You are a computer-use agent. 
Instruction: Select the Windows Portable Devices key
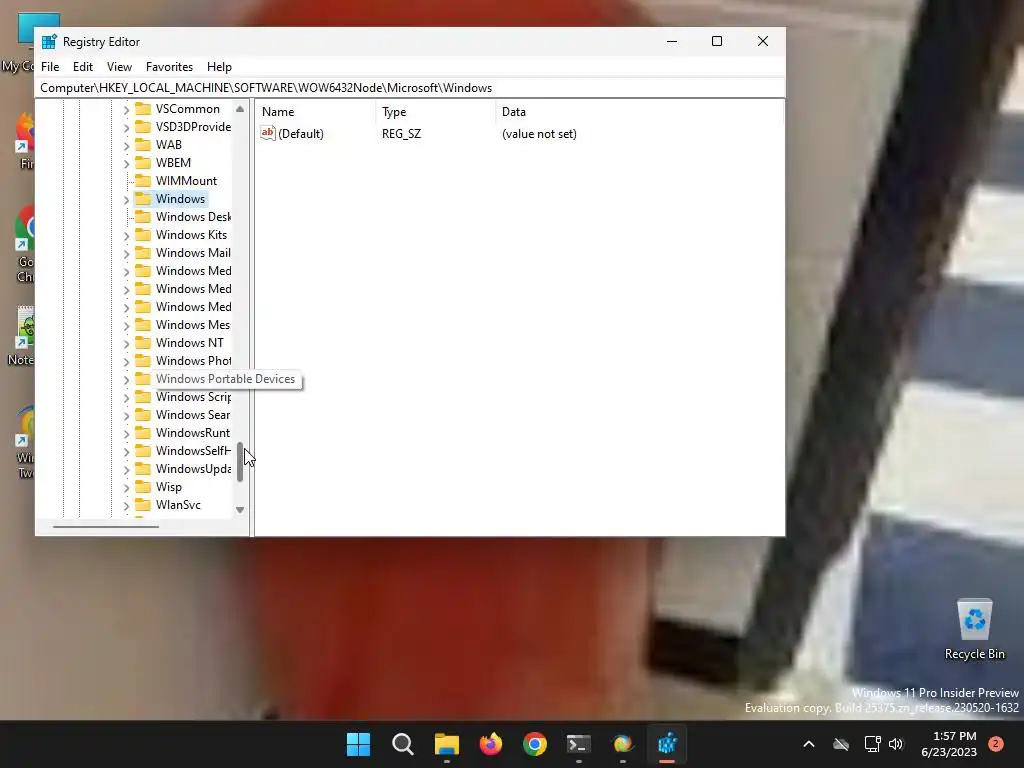point(225,379)
